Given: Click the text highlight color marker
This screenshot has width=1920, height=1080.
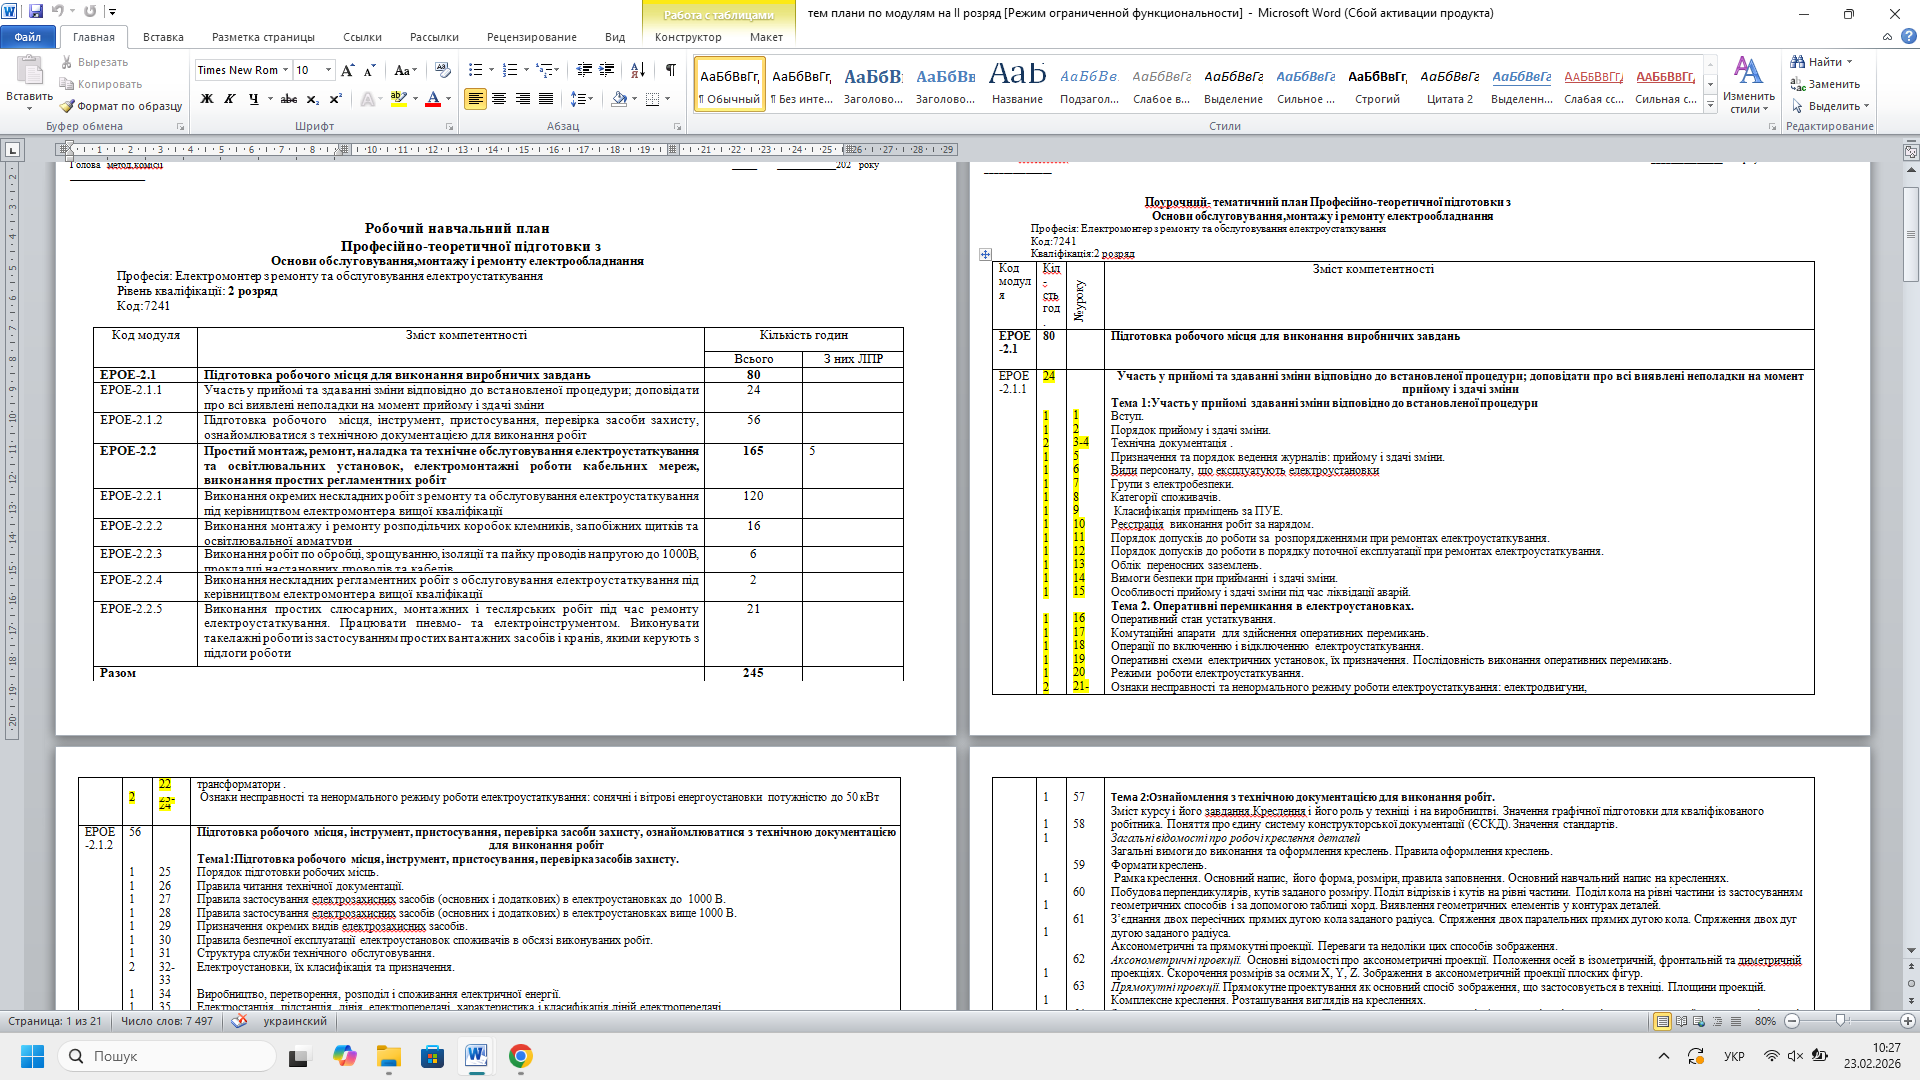Looking at the screenshot, I should (x=398, y=99).
